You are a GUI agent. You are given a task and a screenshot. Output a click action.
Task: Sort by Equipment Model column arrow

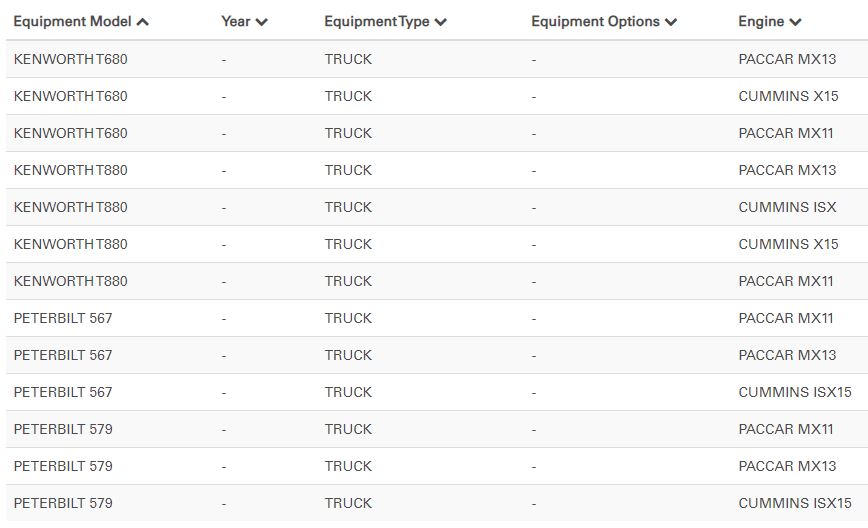(x=143, y=22)
